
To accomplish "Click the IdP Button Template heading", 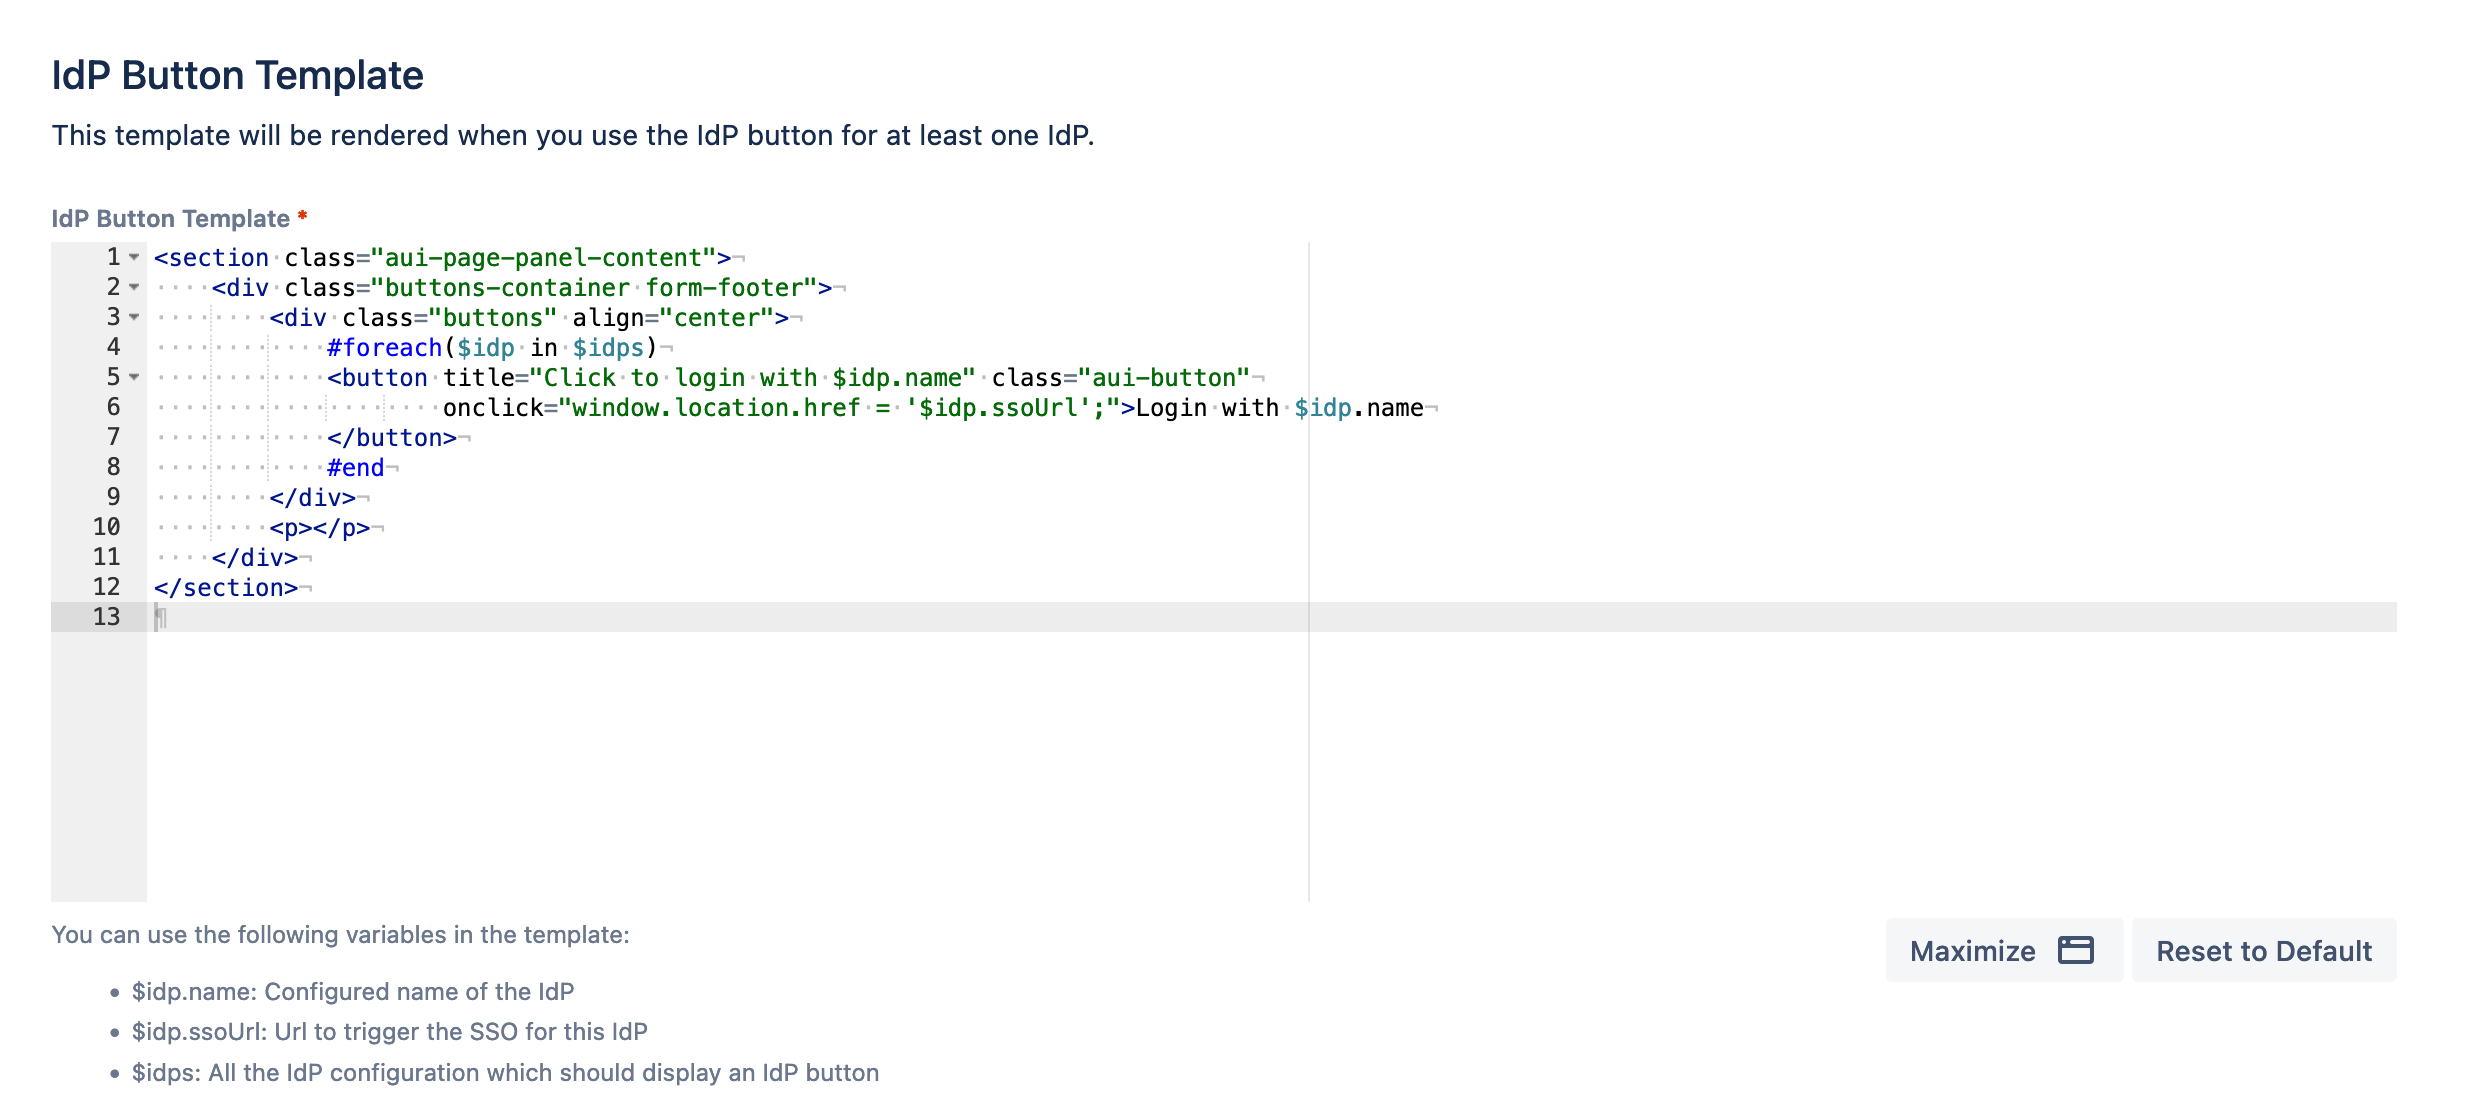I will click(x=237, y=73).
